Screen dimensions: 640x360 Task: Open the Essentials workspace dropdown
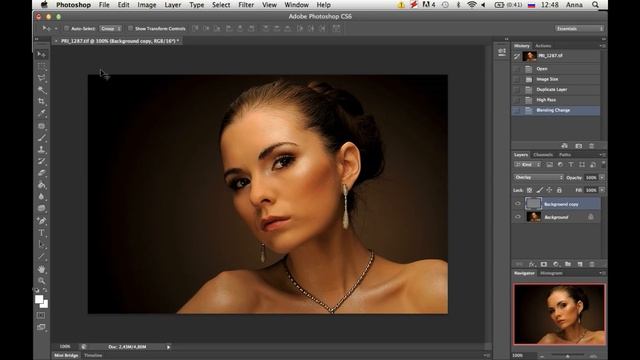pyautogui.click(x=579, y=29)
